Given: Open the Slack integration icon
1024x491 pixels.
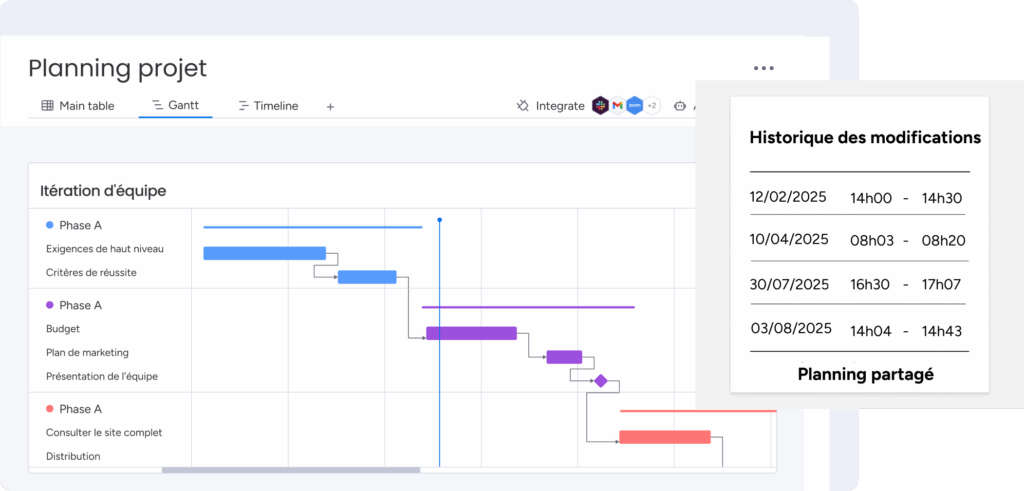Looking at the screenshot, I should coord(600,105).
